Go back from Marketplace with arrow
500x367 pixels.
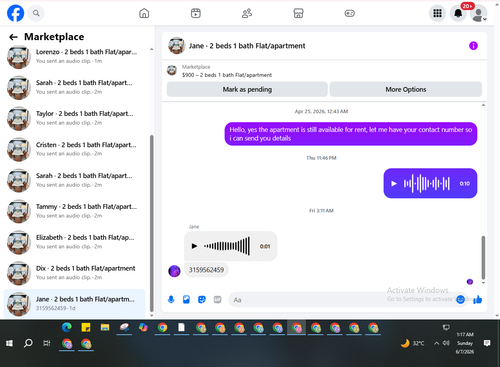pos(13,37)
